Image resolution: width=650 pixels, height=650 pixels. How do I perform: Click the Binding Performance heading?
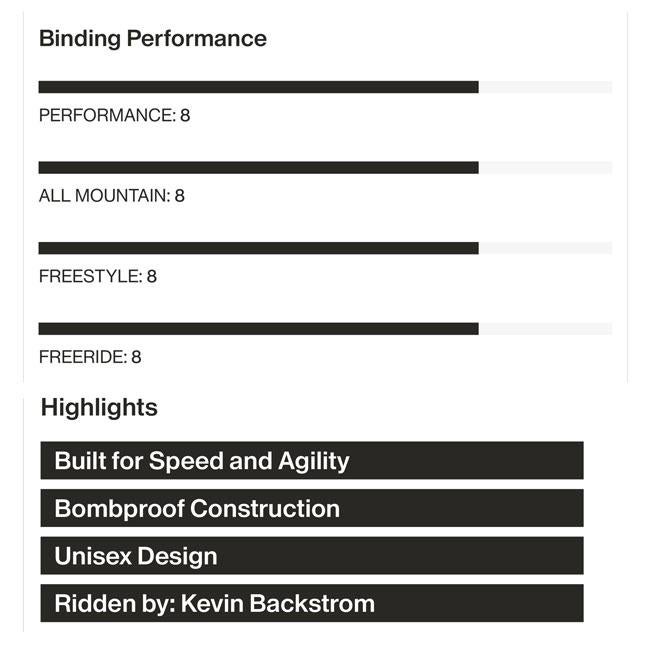pyautogui.click(x=152, y=39)
